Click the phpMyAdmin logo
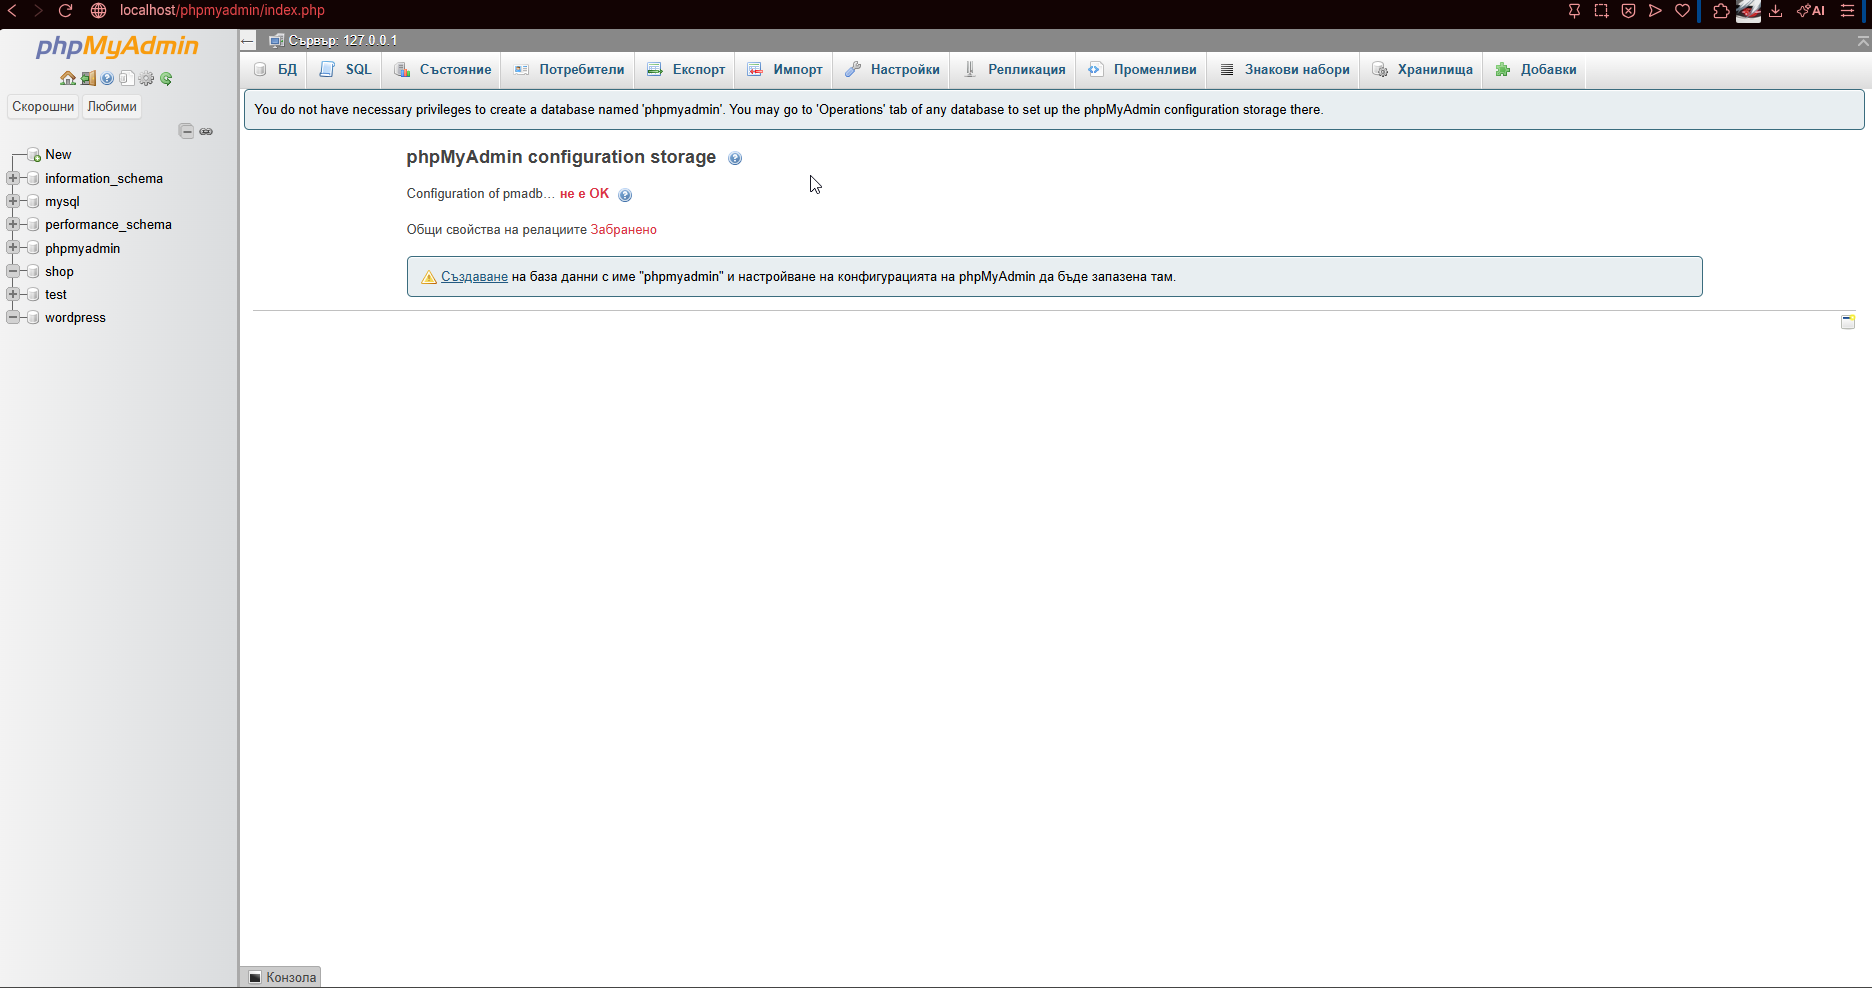This screenshot has height=988, width=1872. 117,46
